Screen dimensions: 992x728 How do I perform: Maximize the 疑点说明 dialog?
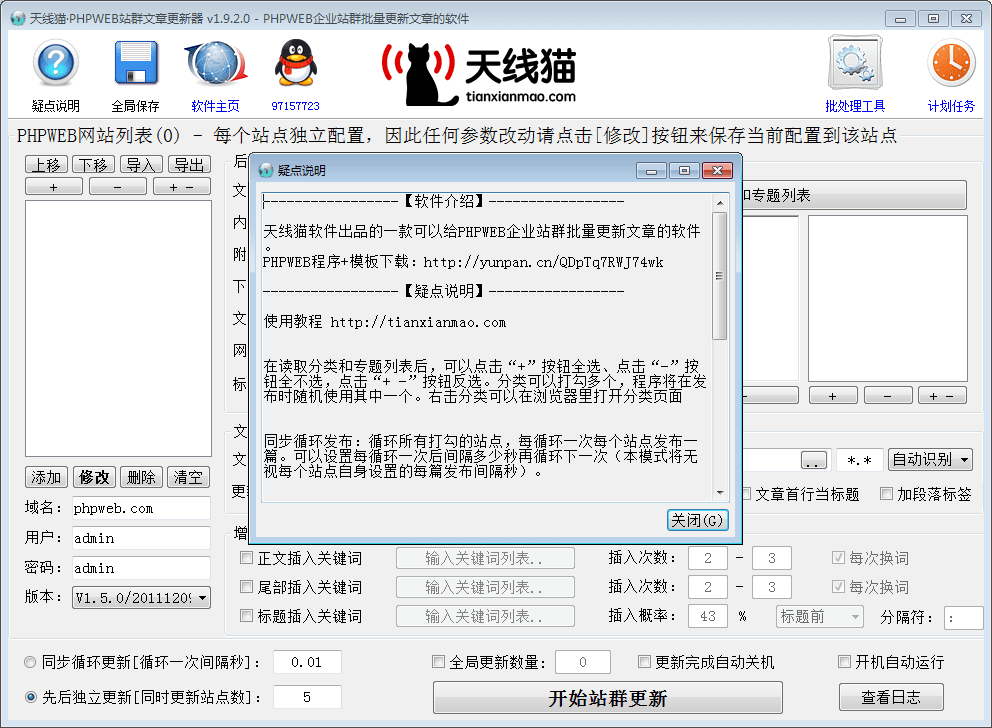(x=684, y=171)
